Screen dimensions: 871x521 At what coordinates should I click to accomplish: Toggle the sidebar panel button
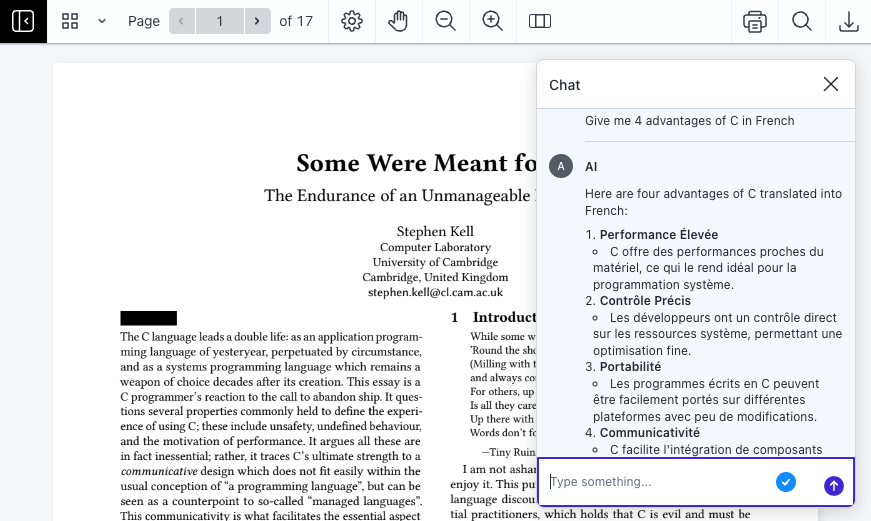[x=23, y=21]
